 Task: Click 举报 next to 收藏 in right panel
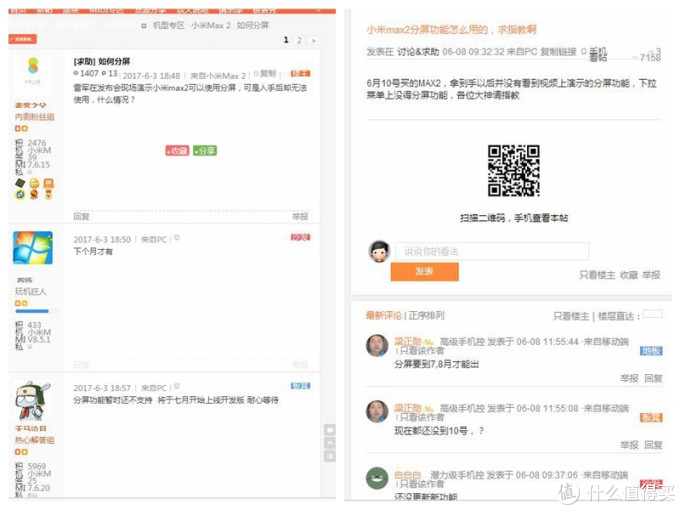(x=651, y=275)
